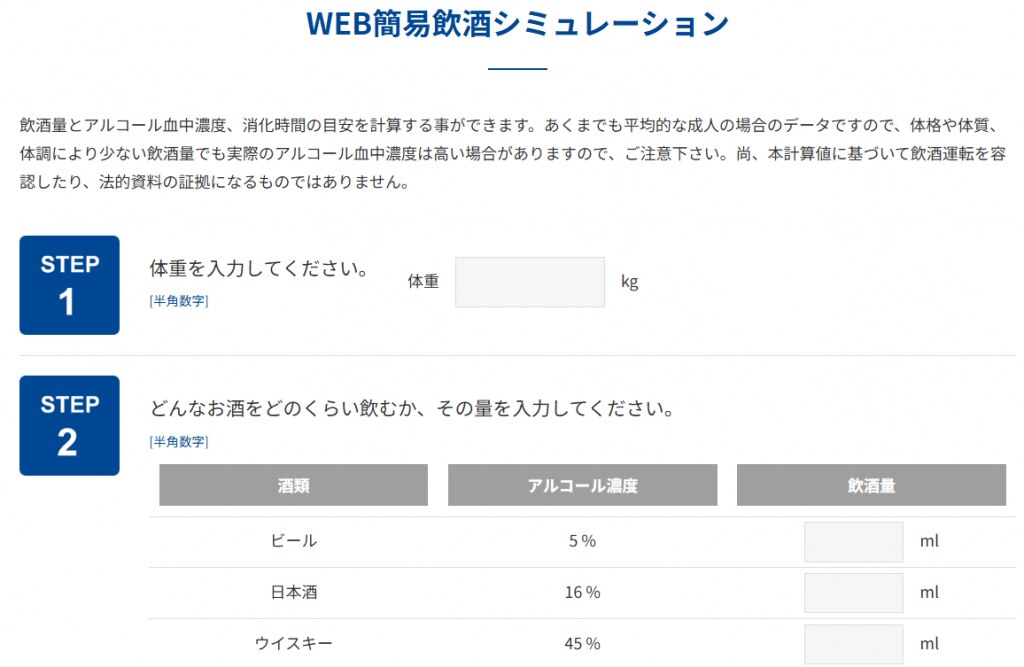This screenshot has width=1024, height=667.
Task: Click the kg unit label
Action: click(x=630, y=282)
